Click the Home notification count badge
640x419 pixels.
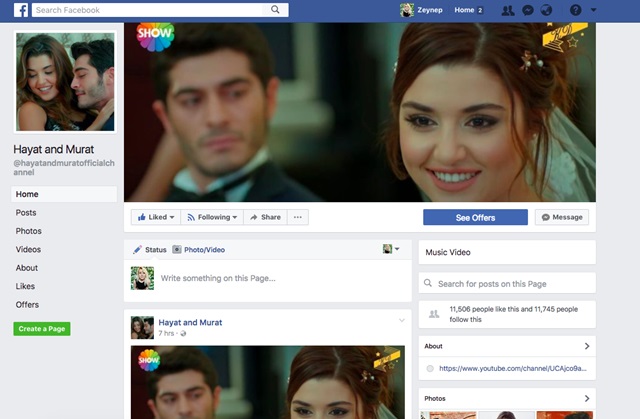[480, 10]
